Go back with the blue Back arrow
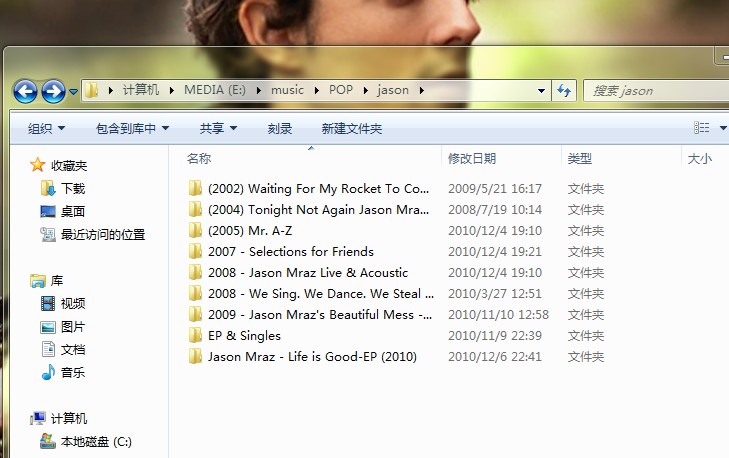 click(25, 91)
